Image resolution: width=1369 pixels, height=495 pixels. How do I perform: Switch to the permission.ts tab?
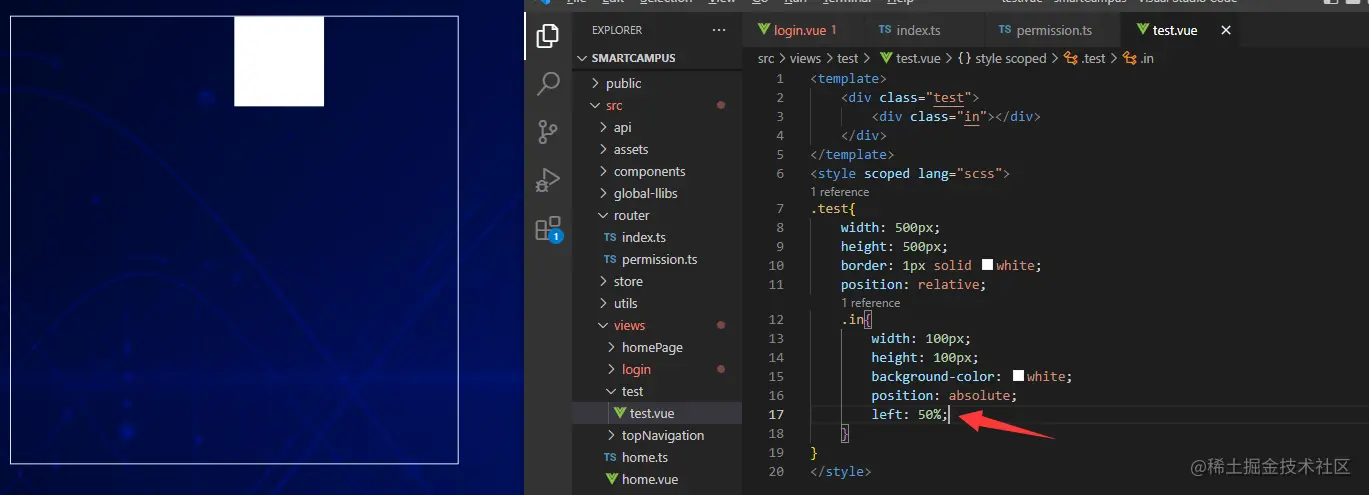1052,30
